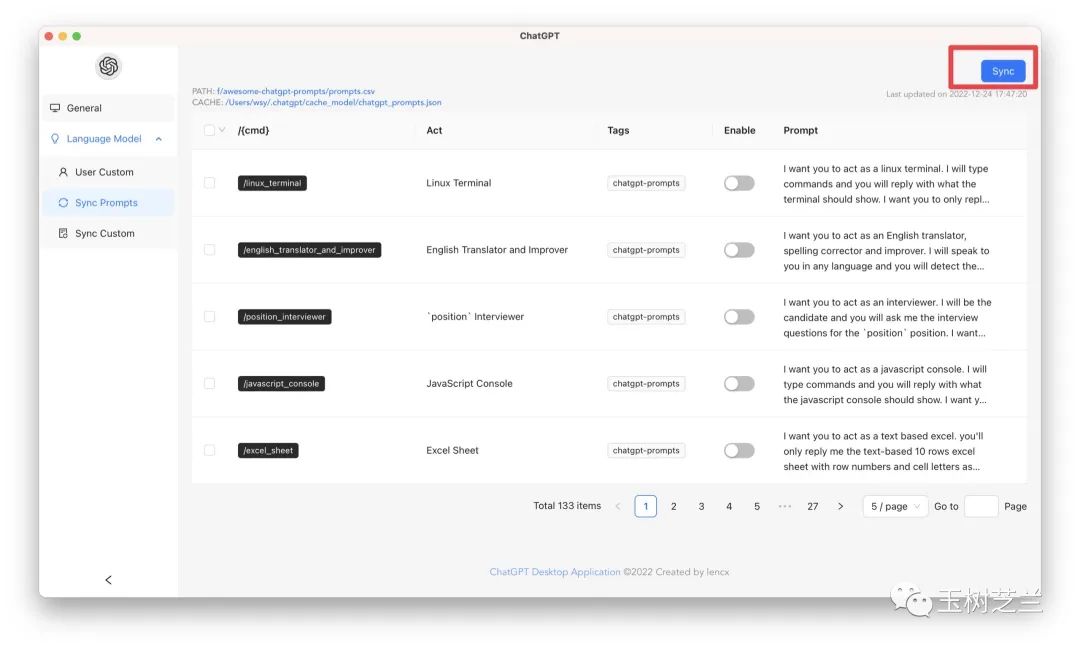The height and width of the screenshot is (649, 1080).
Task: Click the /javascript_console command tag
Action: tap(281, 384)
